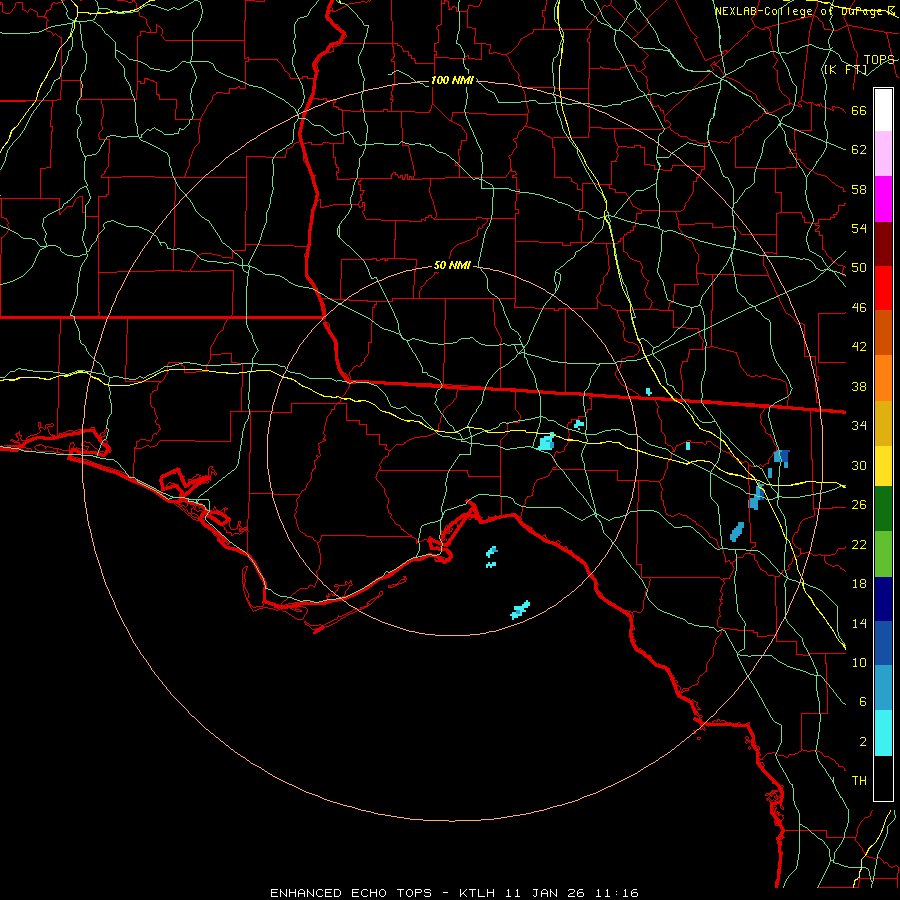This screenshot has width=900, height=900.
Task: Click the 10 legend value
Action: [x=859, y=662]
